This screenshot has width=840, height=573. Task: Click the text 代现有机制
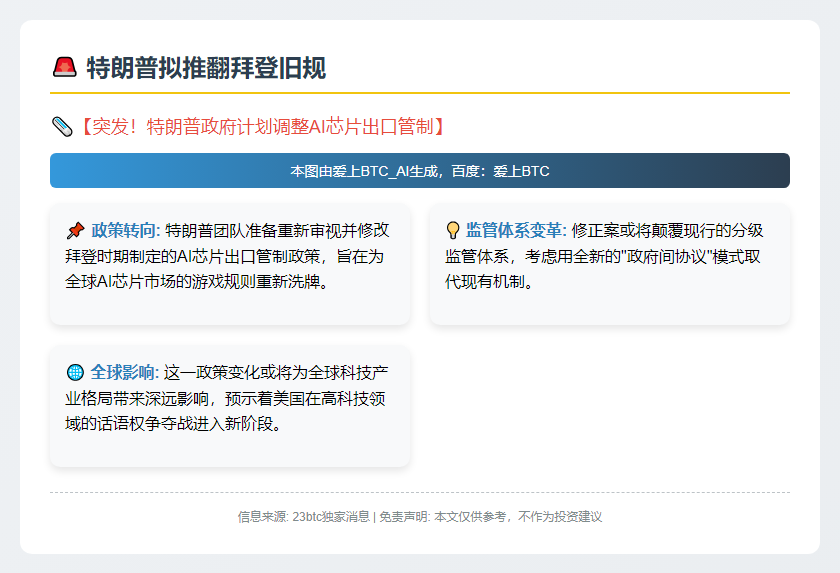[490, 282]
